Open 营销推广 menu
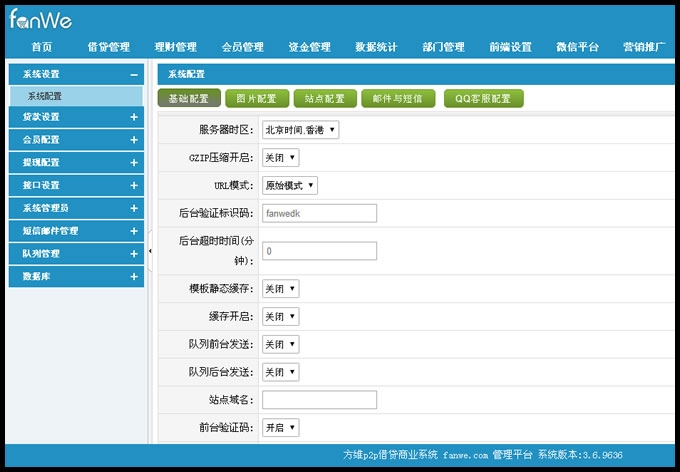The width and height of the screenshot is (680, 472). (x=644, y=47)
